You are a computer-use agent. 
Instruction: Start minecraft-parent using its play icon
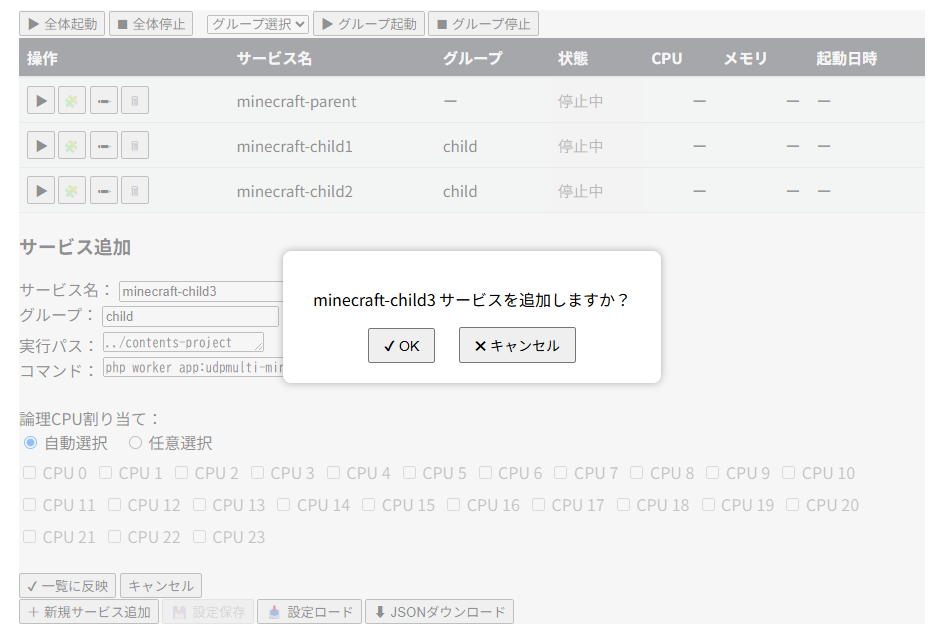tap(41, 100)
